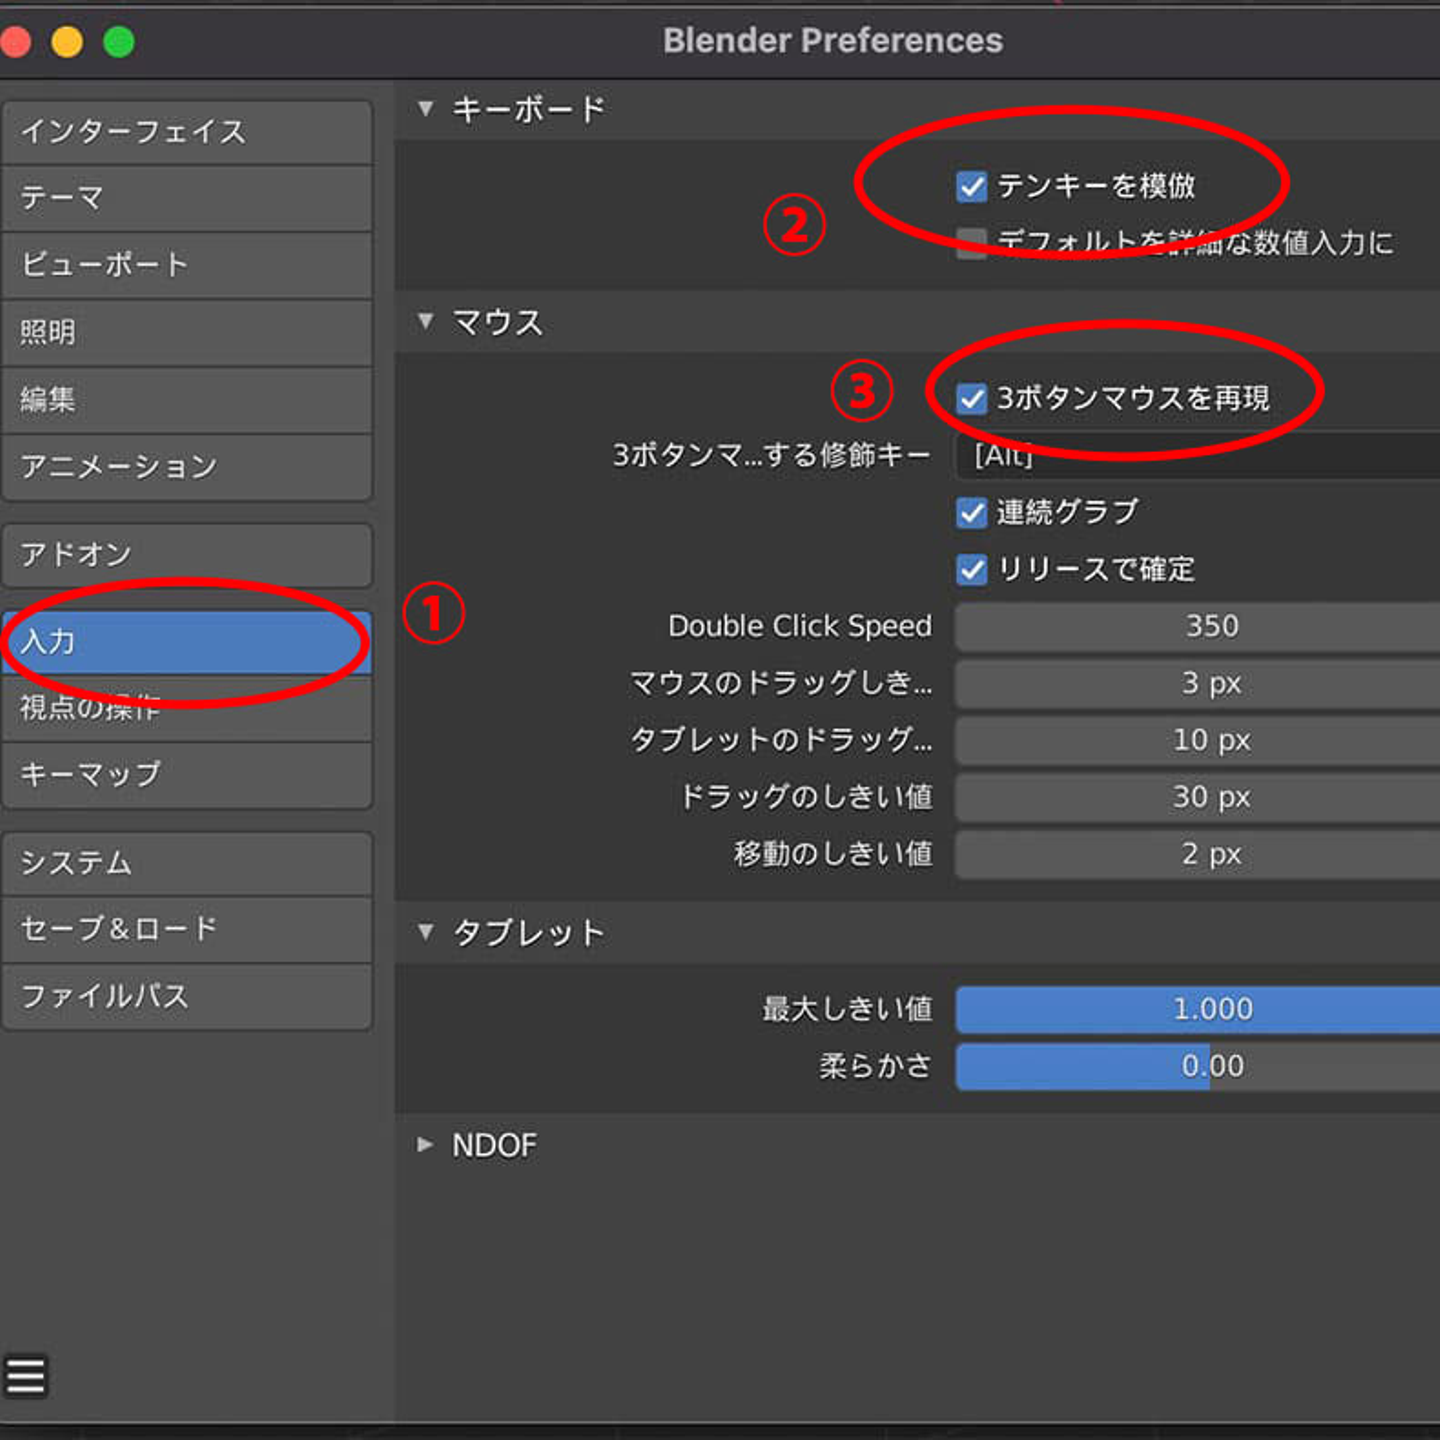Switch to the キーマップ tab

point(187,775)
